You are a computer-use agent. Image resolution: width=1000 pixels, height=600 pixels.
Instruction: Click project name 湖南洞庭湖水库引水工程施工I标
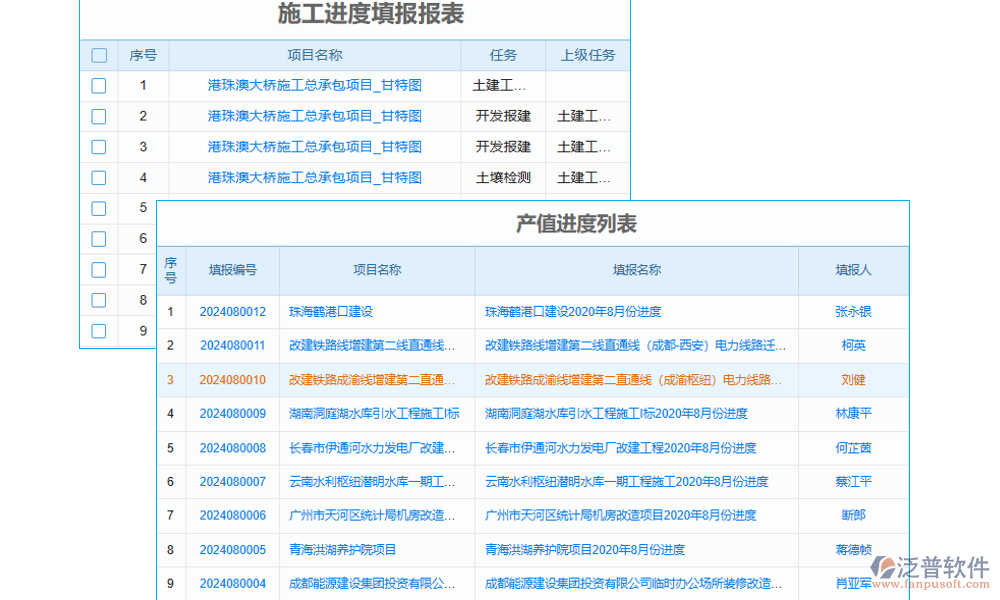[x=374, y=414]
